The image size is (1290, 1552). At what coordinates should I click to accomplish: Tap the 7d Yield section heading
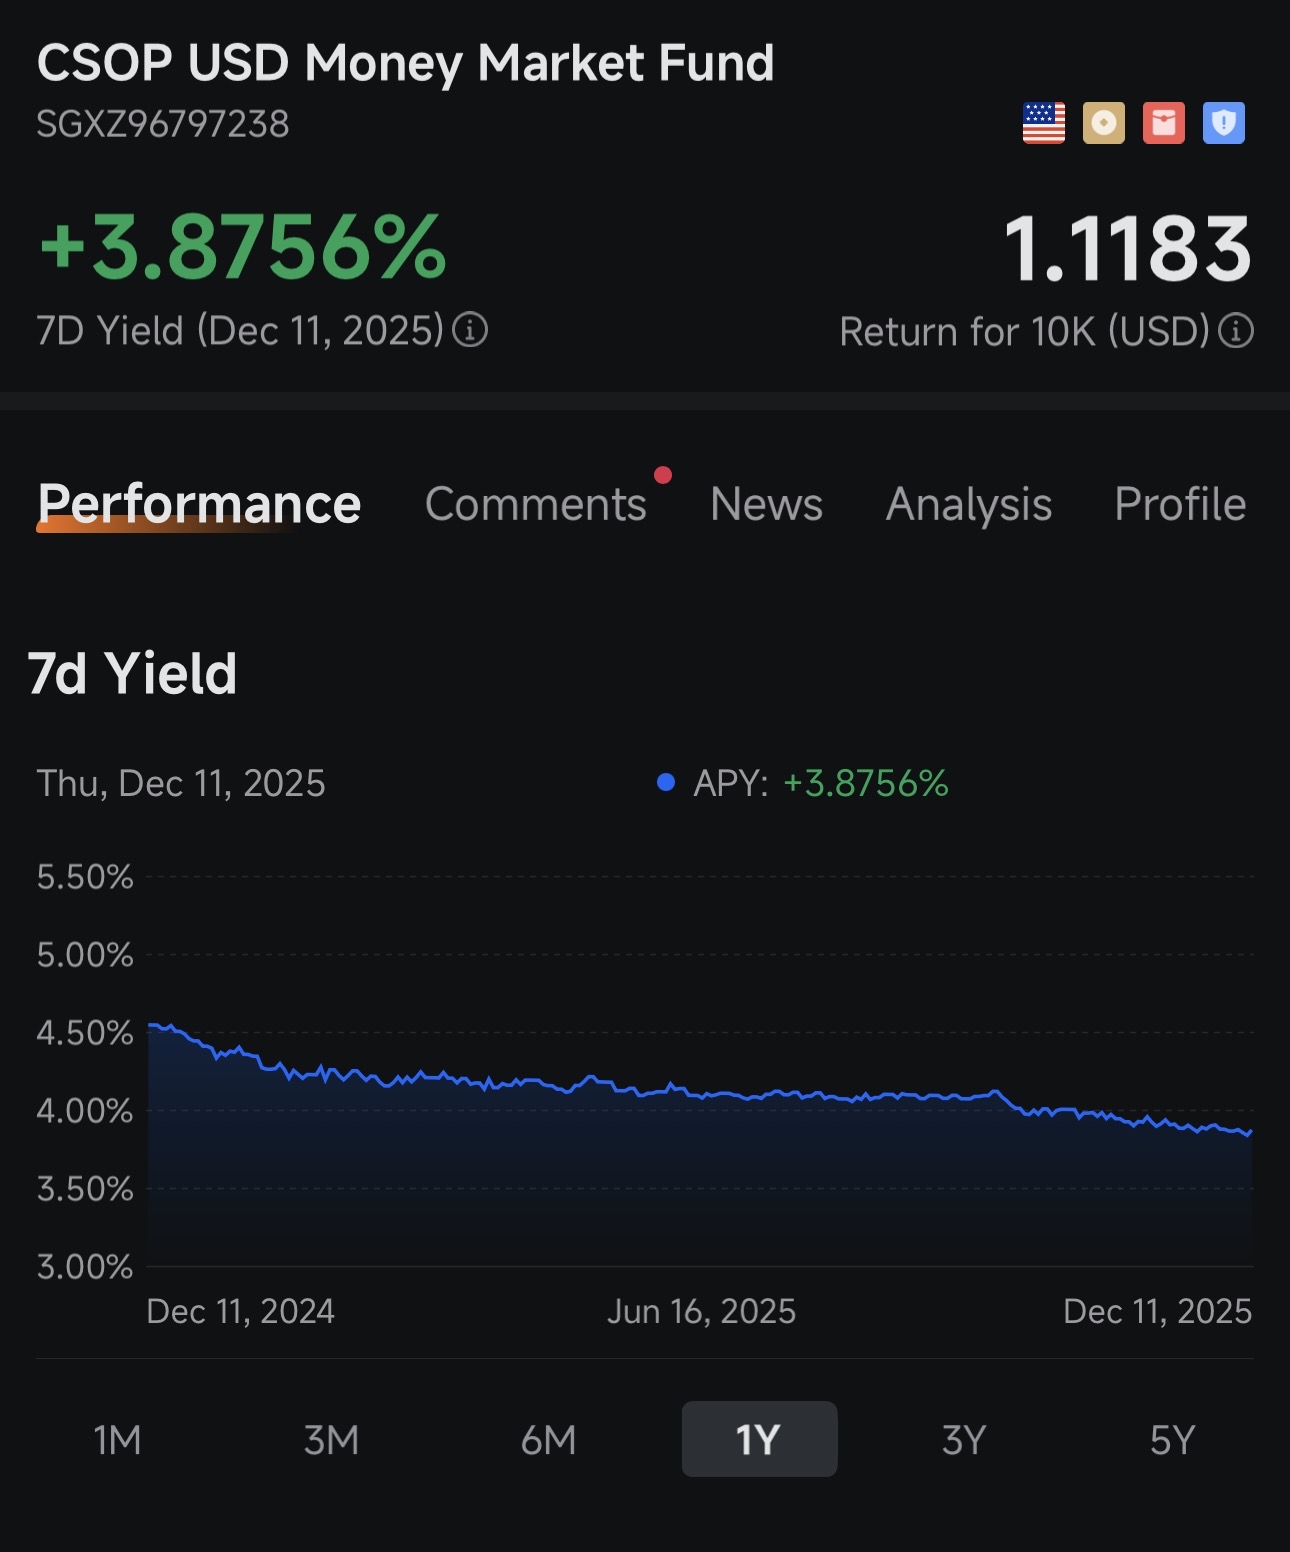pos(132,673)
